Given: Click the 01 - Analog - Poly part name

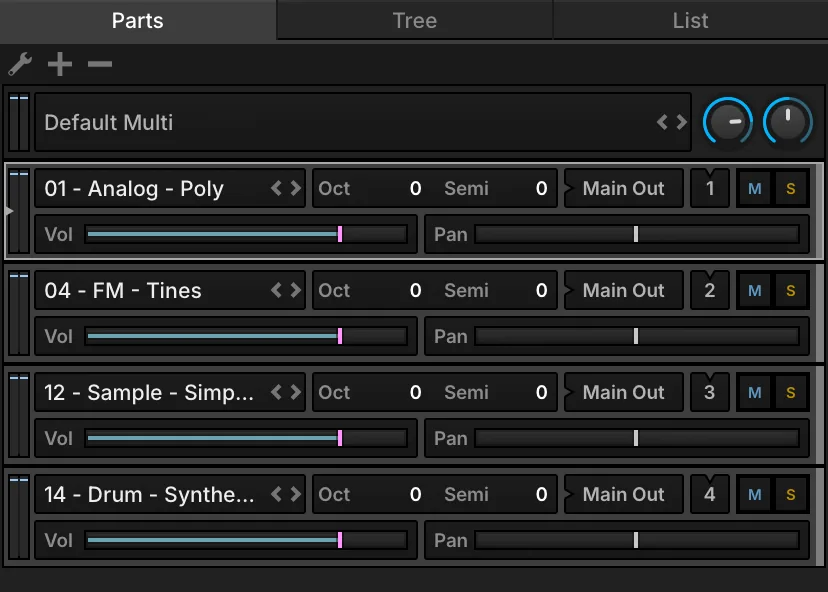Looking at the screenshot, I should [134, 189].
